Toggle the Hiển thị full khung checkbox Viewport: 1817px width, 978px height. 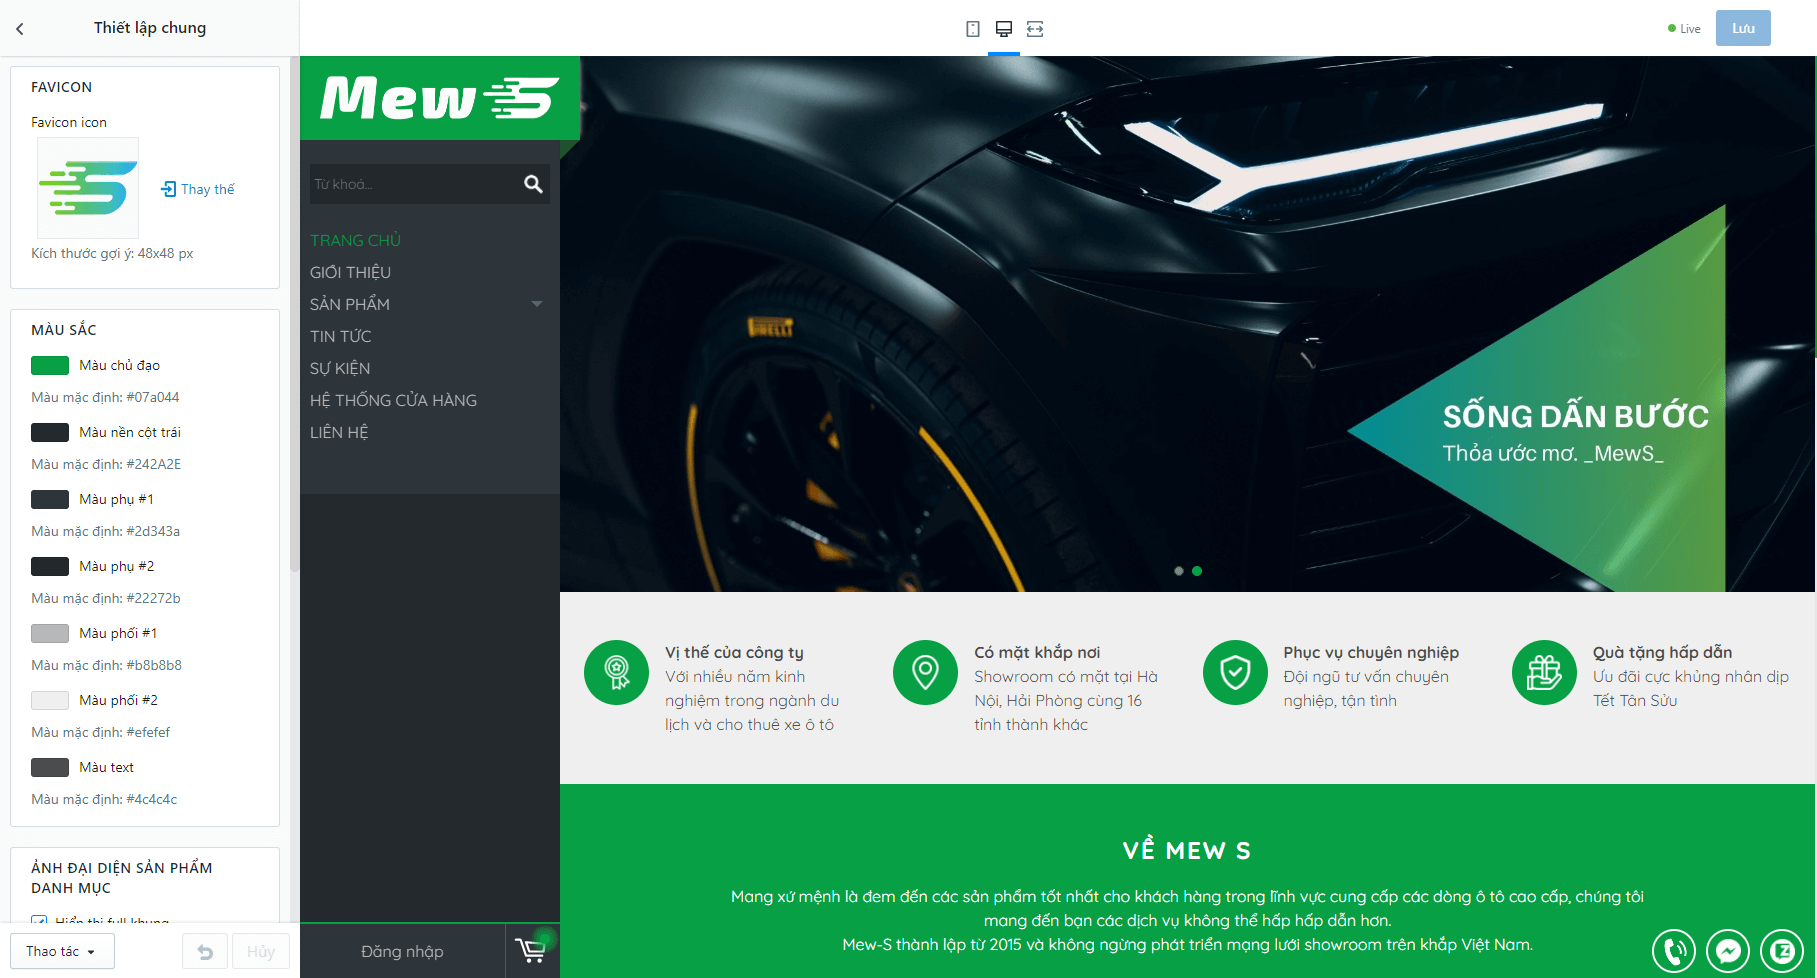tap(39, 920)
